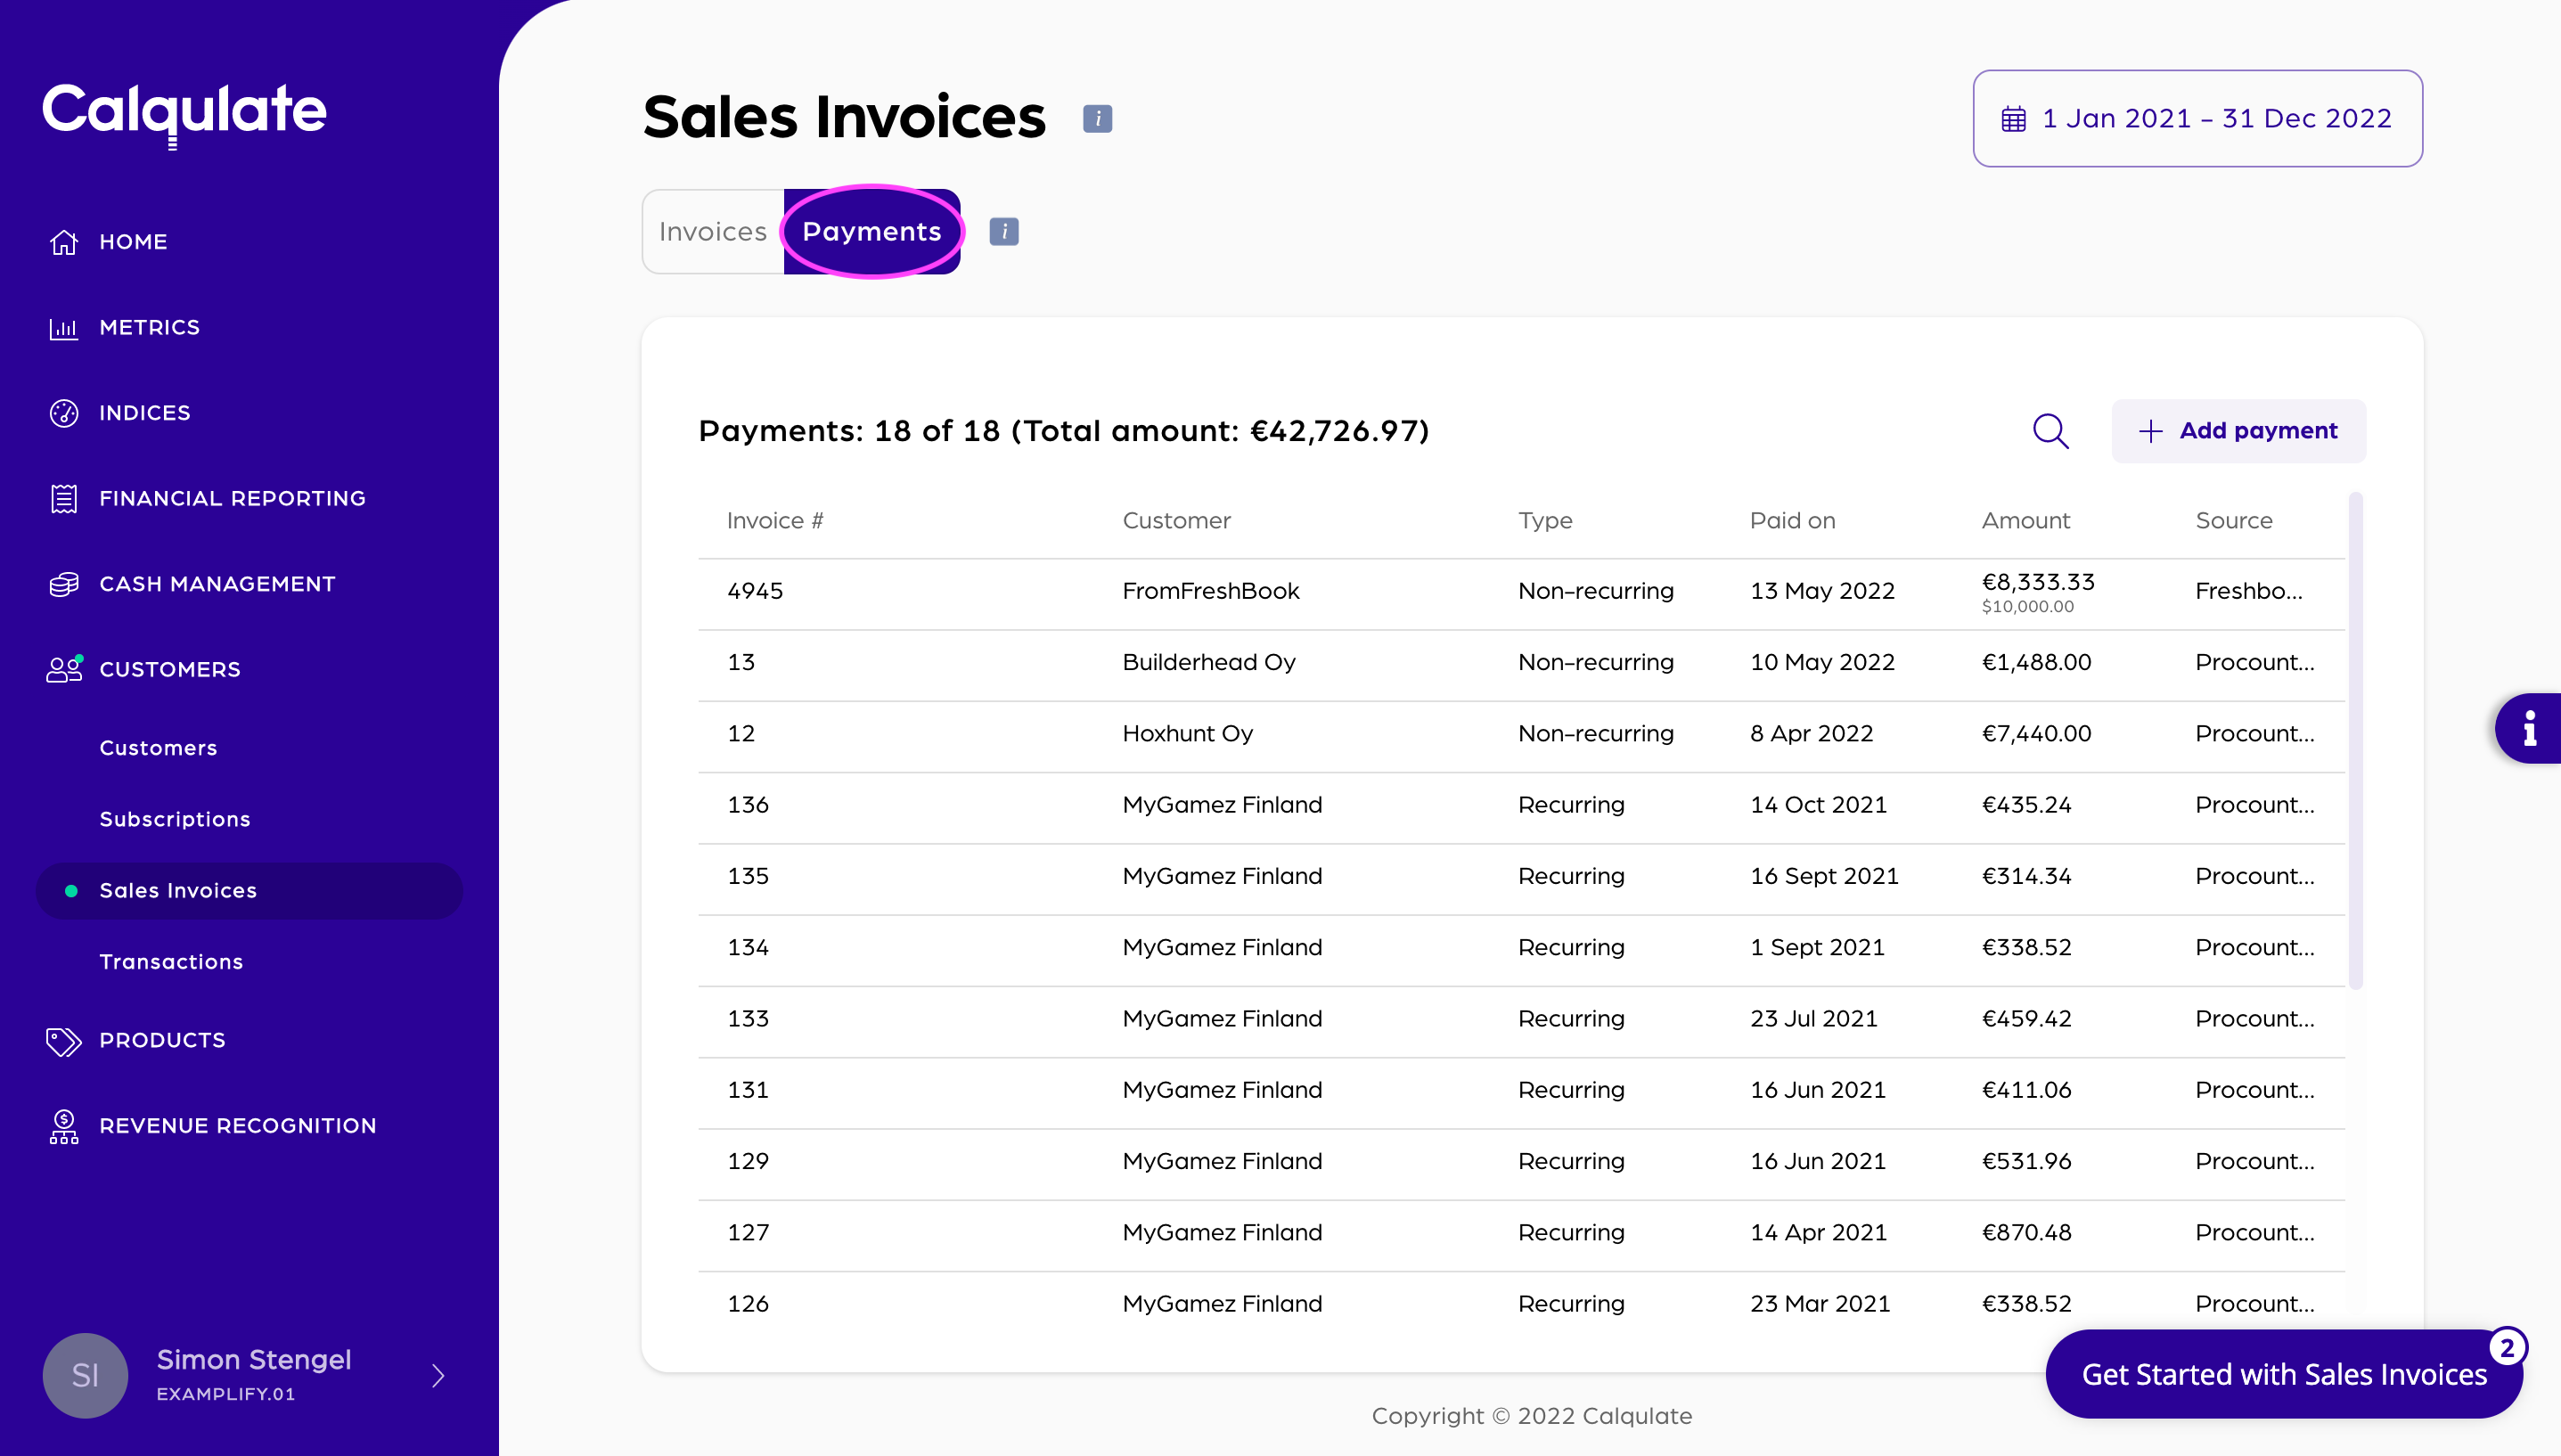
Task: Click the payments table vertical scrollbar
Action: tap(2355, 740)
